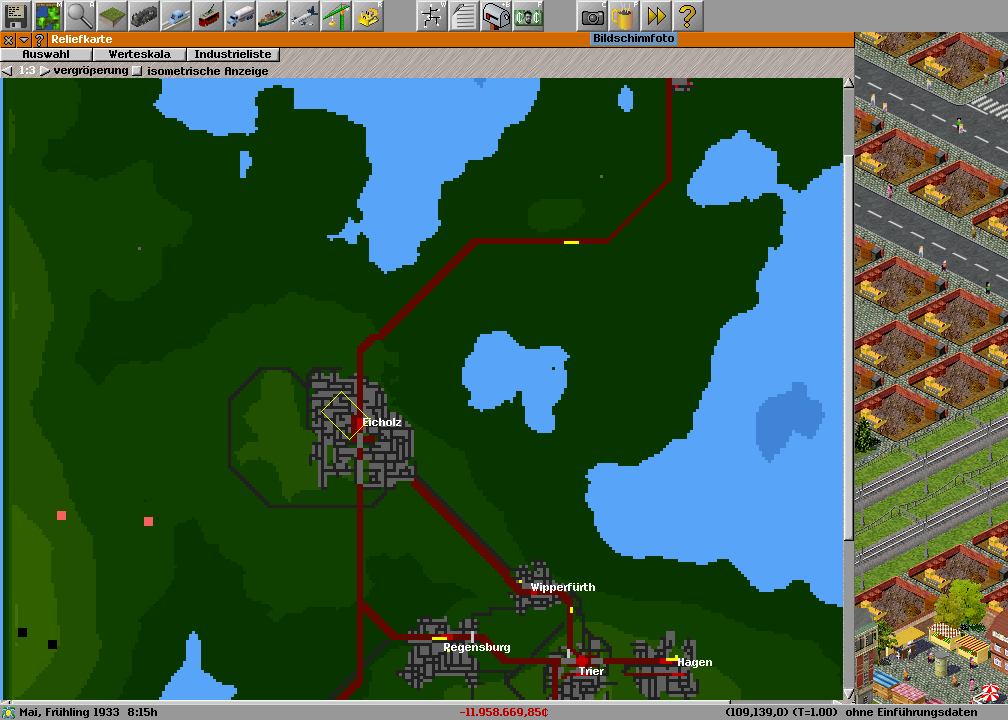Click the right arrow to increase map zoom
Screen dimensions: 1008x720
click(x=45, y=71)
